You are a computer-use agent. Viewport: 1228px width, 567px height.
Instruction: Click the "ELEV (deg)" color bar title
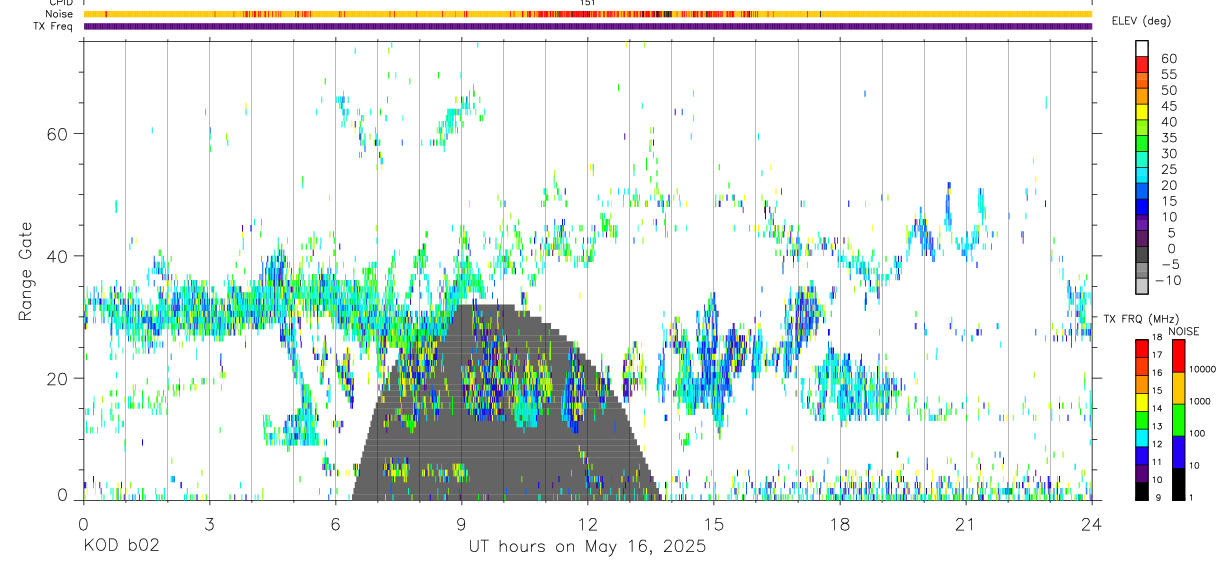coord(1141,20)
